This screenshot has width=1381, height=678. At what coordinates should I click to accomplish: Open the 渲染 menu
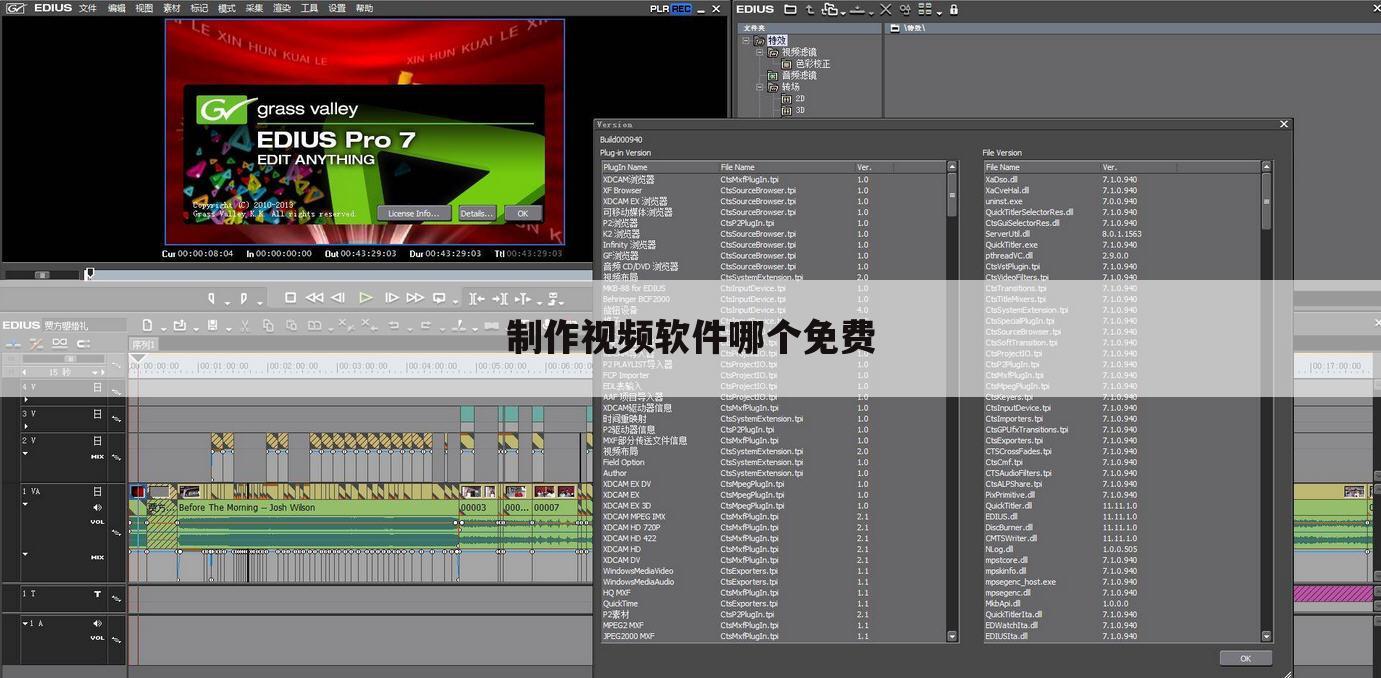pyautogui.click(x=282, y=8)
